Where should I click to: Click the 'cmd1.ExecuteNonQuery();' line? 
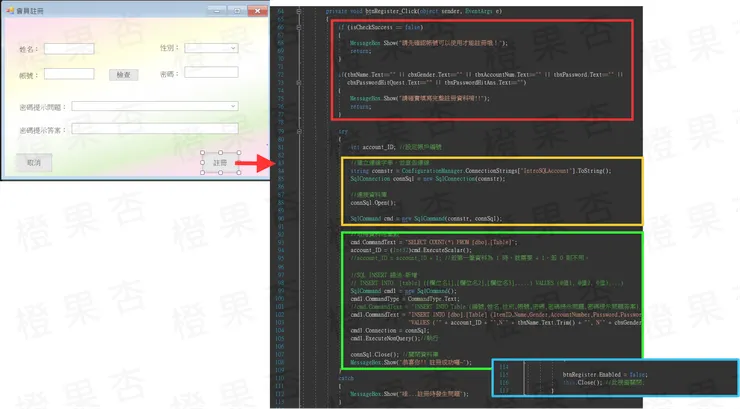tap(394, 339)
